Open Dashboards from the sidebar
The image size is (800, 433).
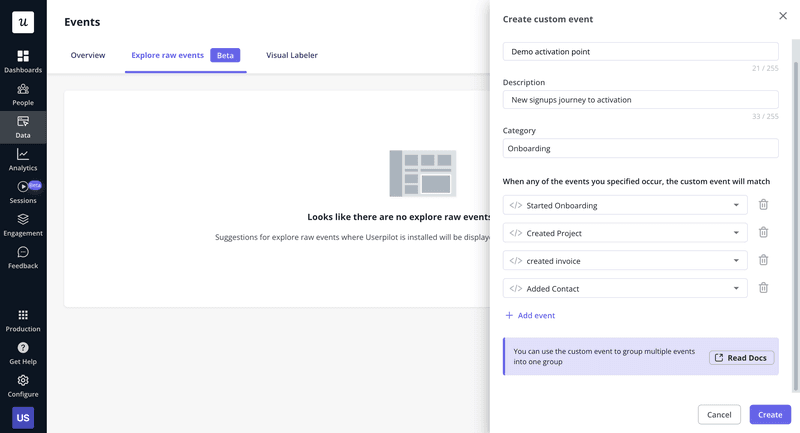(23, 61)
